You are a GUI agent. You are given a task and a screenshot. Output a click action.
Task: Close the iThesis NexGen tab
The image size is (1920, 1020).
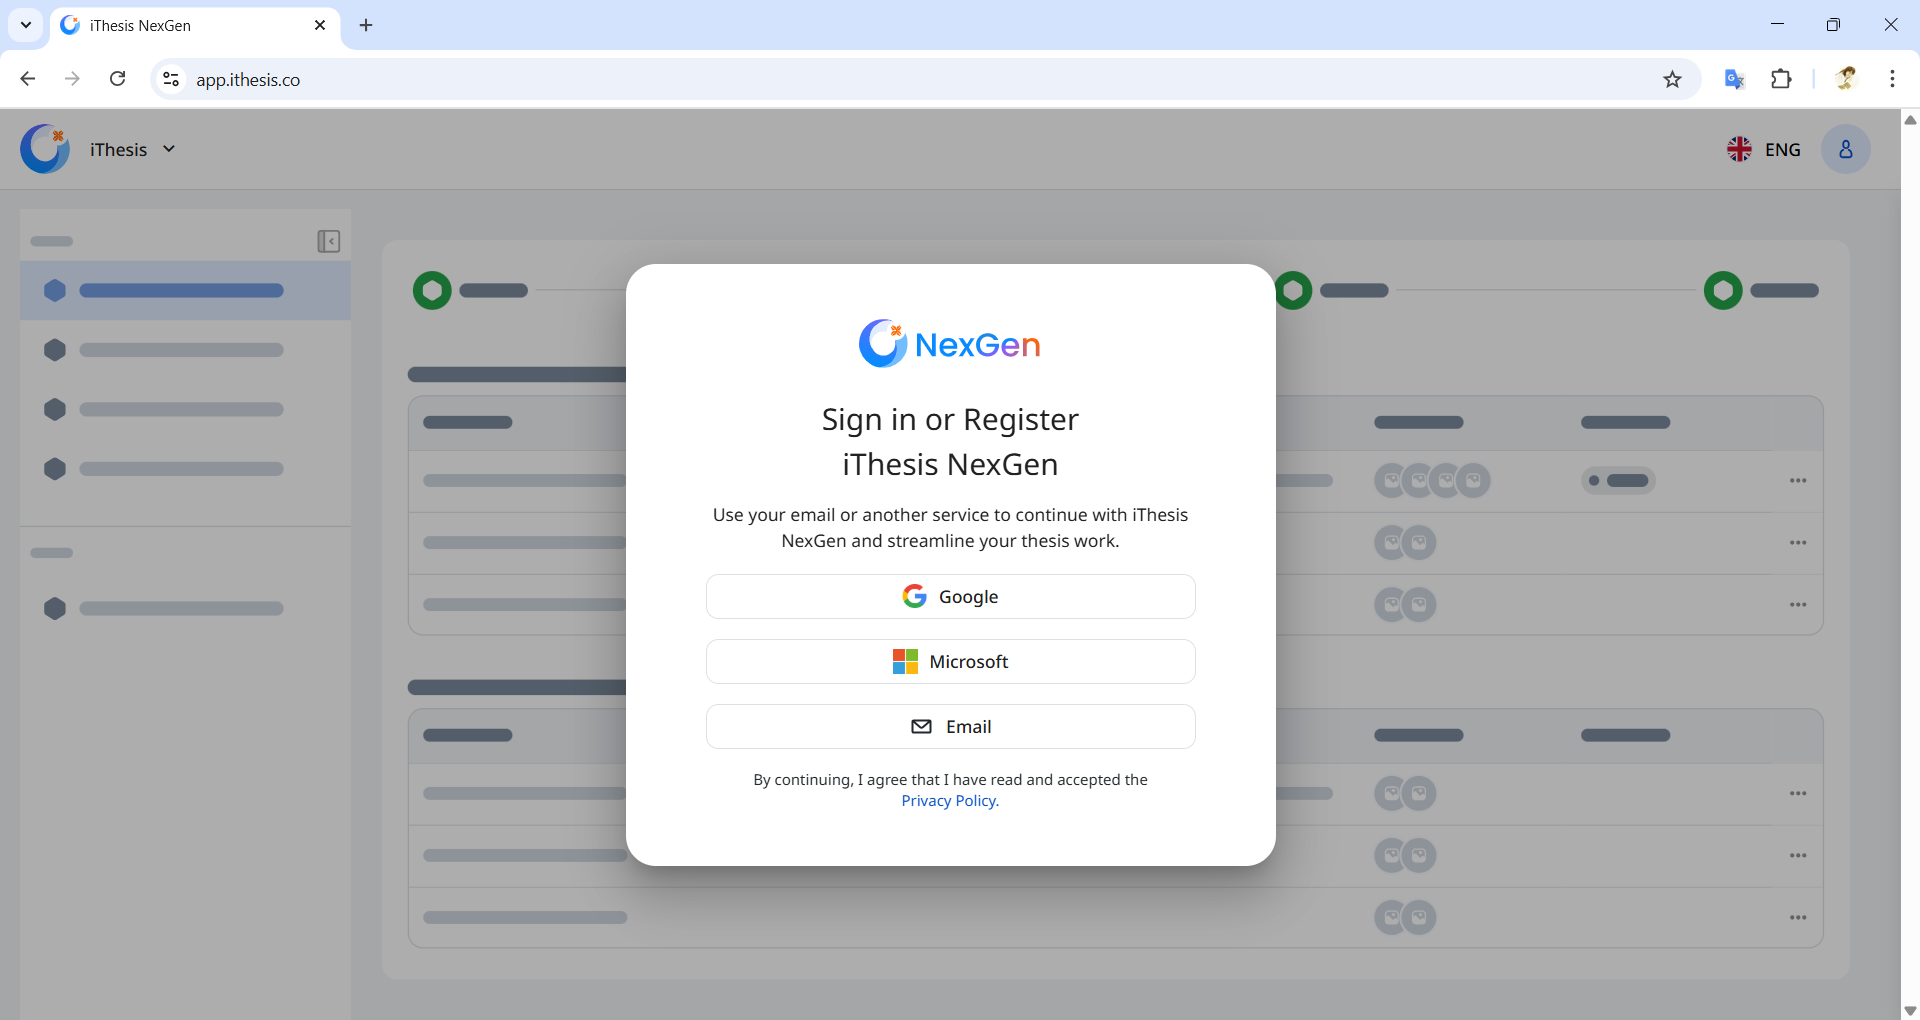[320, 25]
